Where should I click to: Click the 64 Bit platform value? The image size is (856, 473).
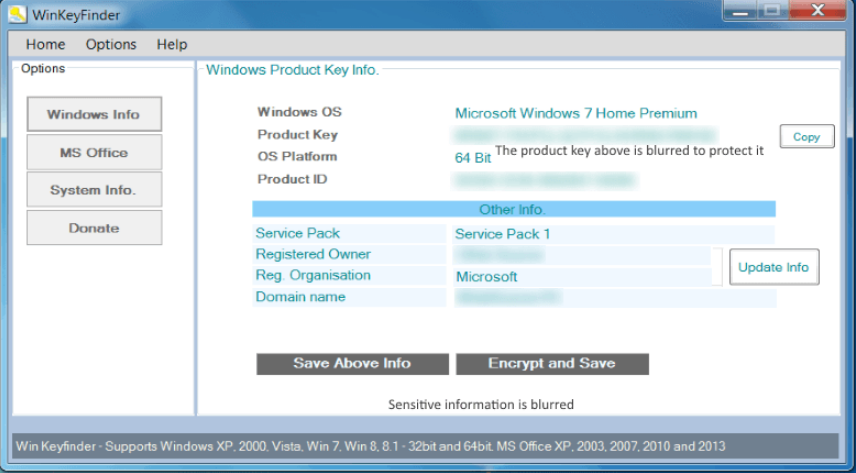473,158
